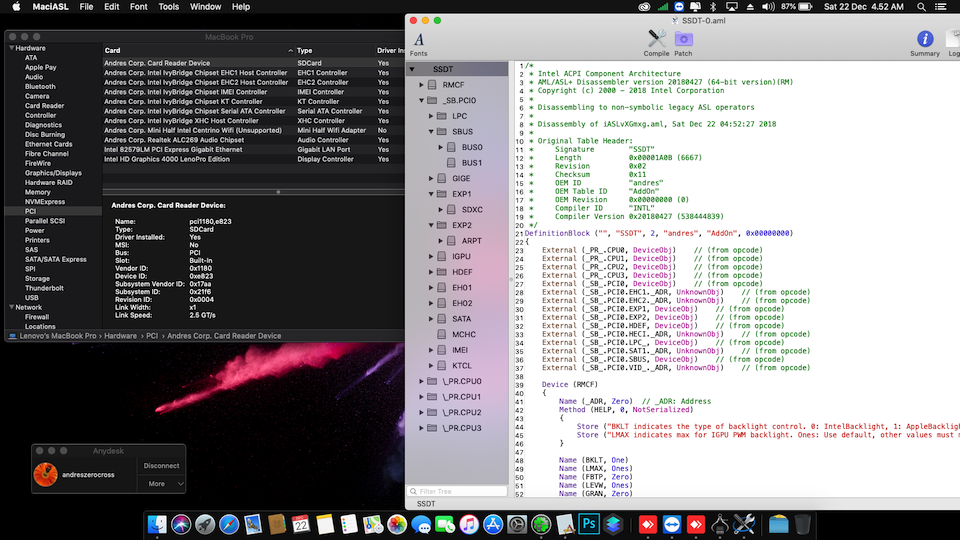This screenshot has height=540, width=960.
Task: Open Notes app in the dock
Action: (x=324, y=524)
